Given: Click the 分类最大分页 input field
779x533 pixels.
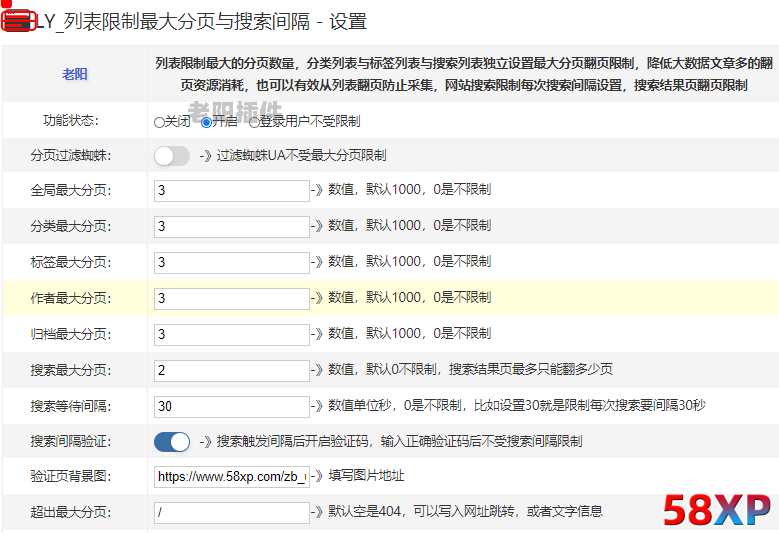Looking at the screenshot, I should [x=232, y=227].
